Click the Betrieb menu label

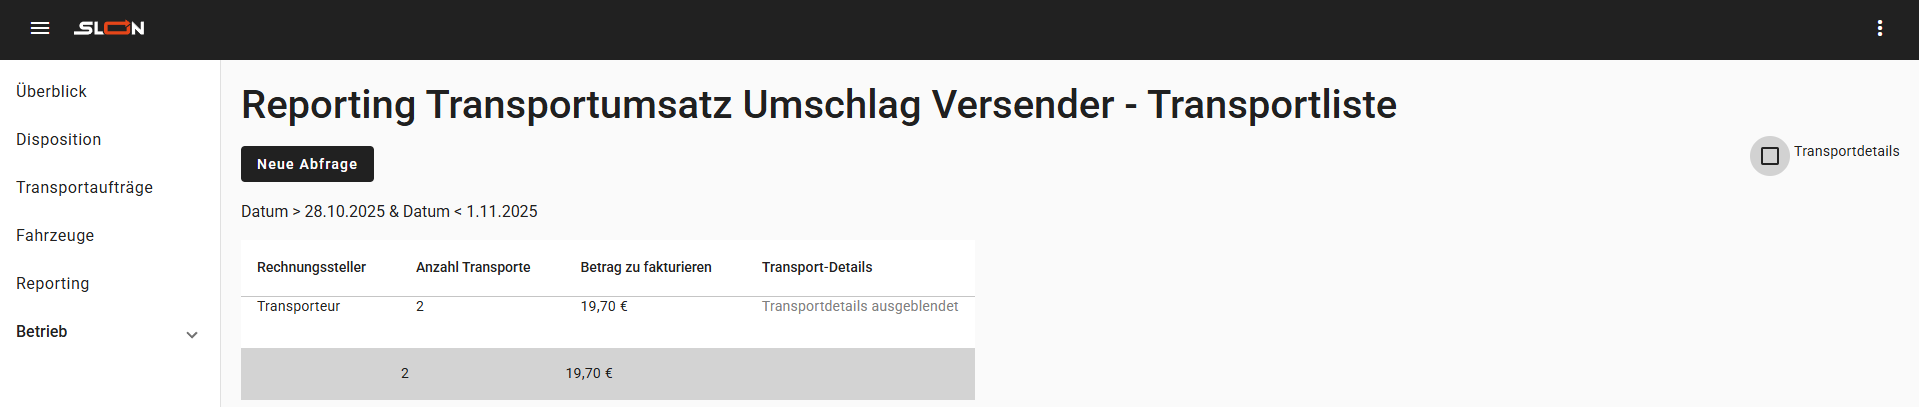(x=42, y=331)
